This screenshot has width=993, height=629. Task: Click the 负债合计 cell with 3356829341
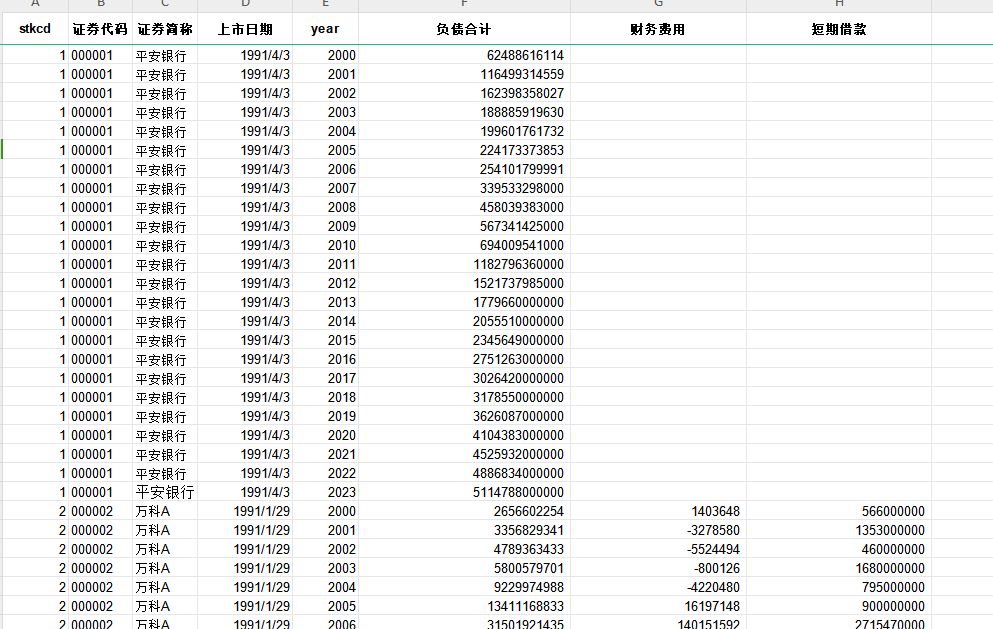coord(464,530)
